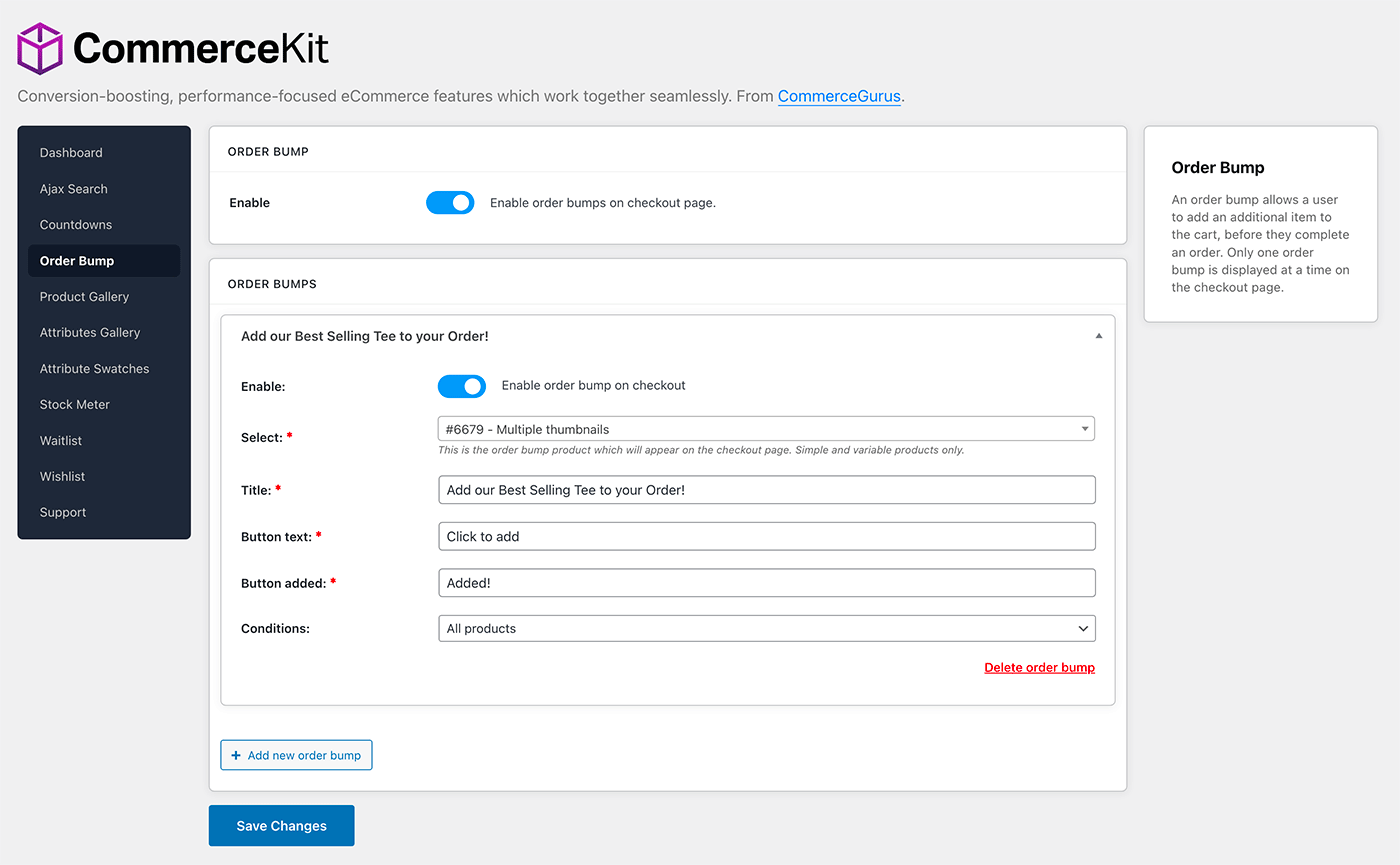Select Order Bump in the sidebar
The image size is (1400, 865).
[x=104, y=261]
